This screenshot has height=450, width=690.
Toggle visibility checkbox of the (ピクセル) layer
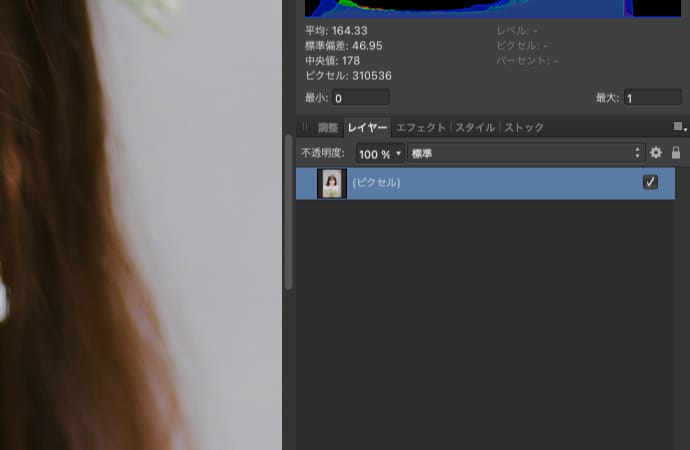pyautogui.click(x=650, y=182)
